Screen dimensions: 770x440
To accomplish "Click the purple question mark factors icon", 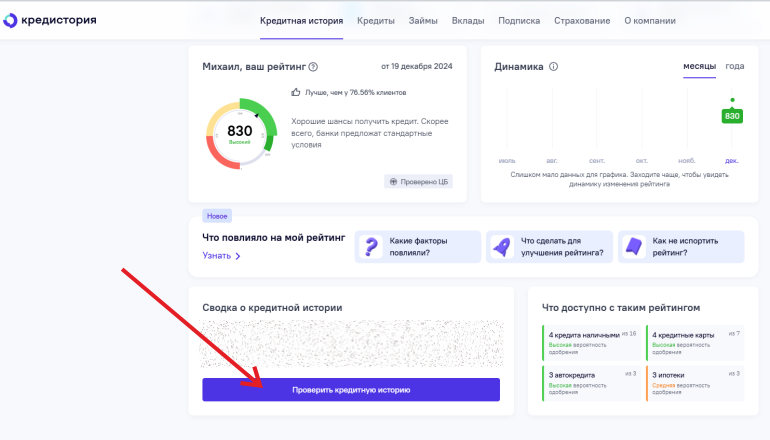I will 372,247.
